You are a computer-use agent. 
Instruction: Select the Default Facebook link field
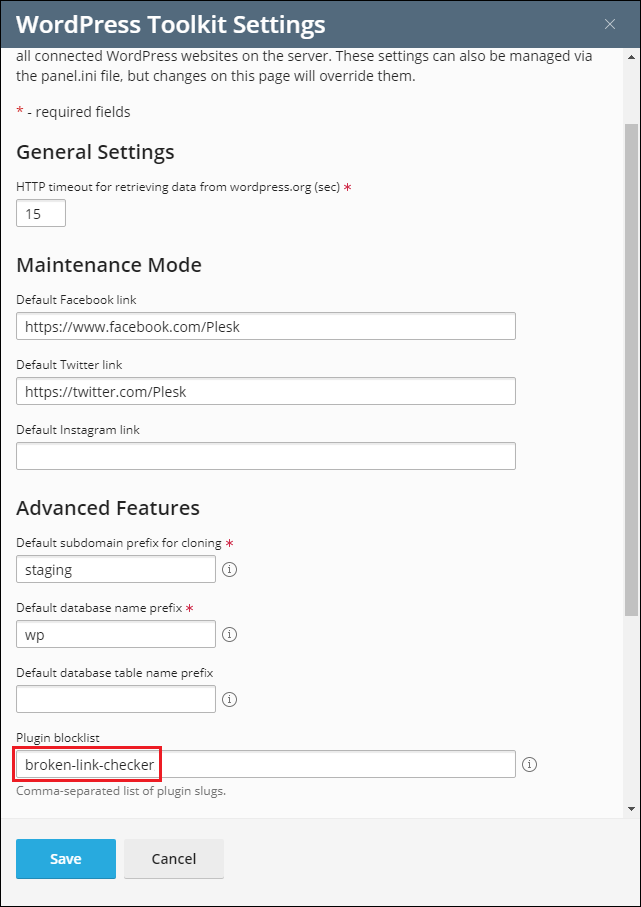click(266, 326)
